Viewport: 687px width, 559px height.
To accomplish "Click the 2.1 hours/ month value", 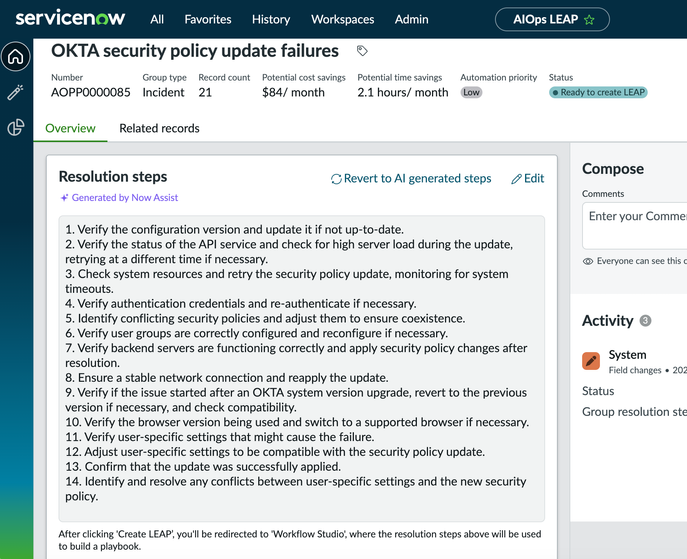I will click(403, 92).
